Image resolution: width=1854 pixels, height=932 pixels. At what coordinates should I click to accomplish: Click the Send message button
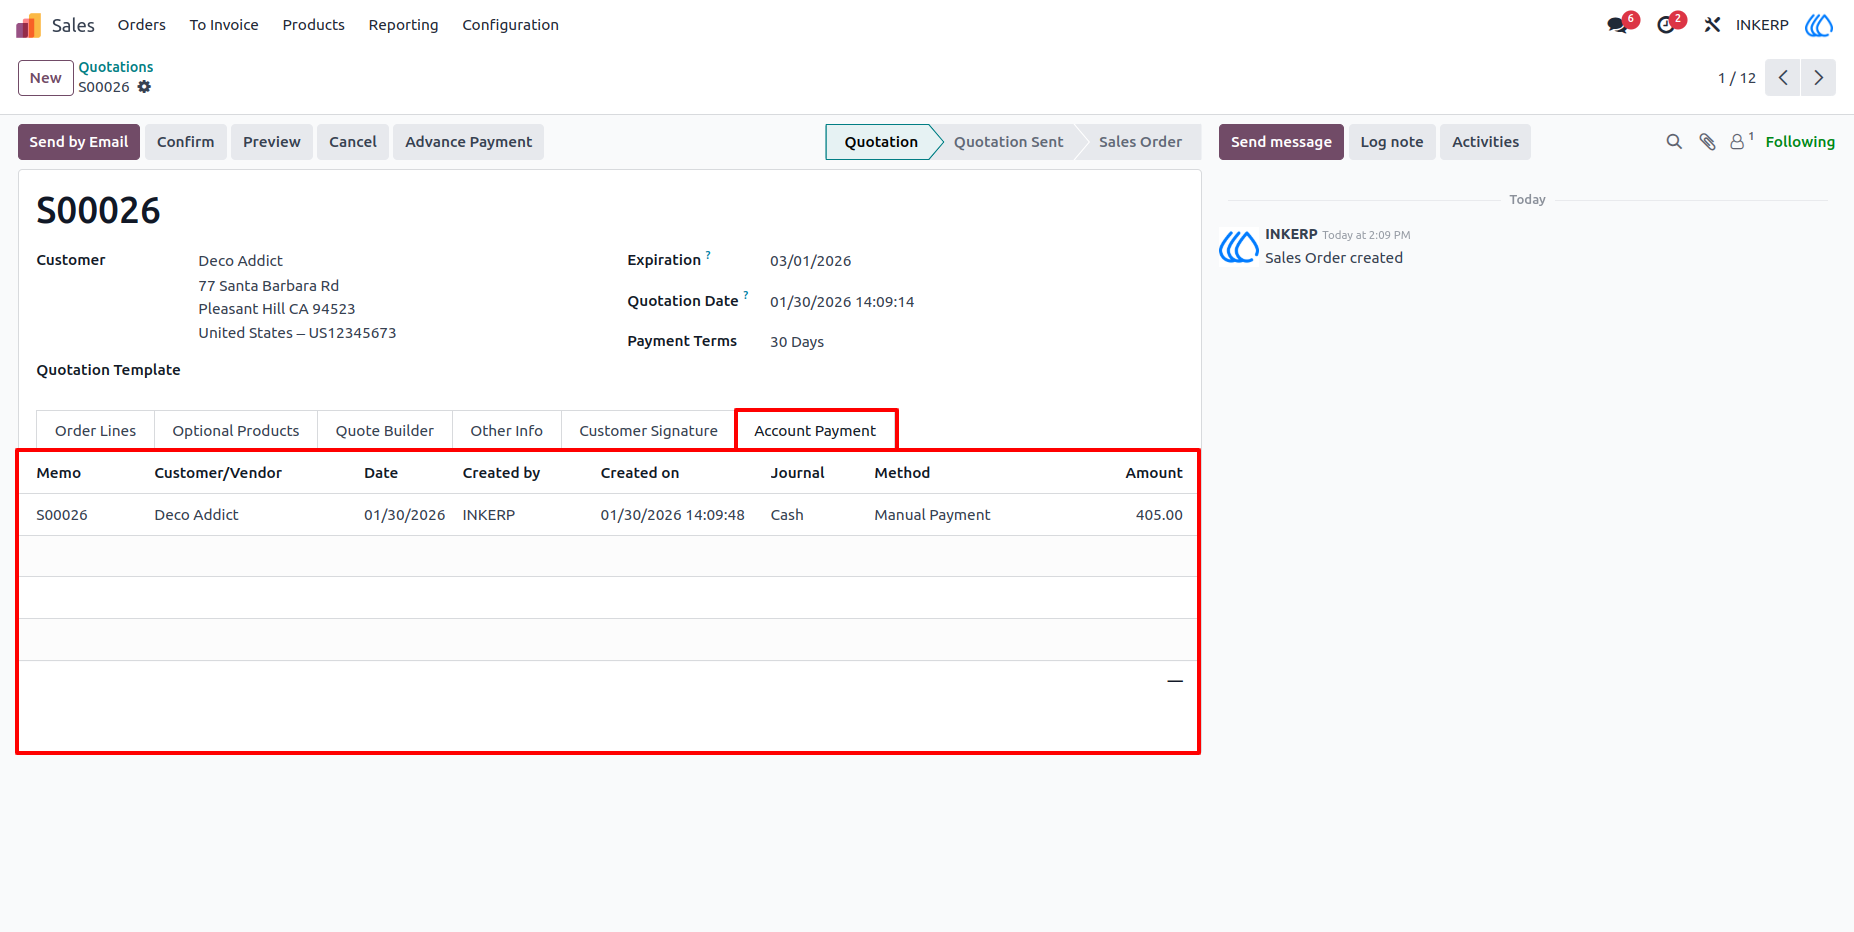(x=1281, y=142)
